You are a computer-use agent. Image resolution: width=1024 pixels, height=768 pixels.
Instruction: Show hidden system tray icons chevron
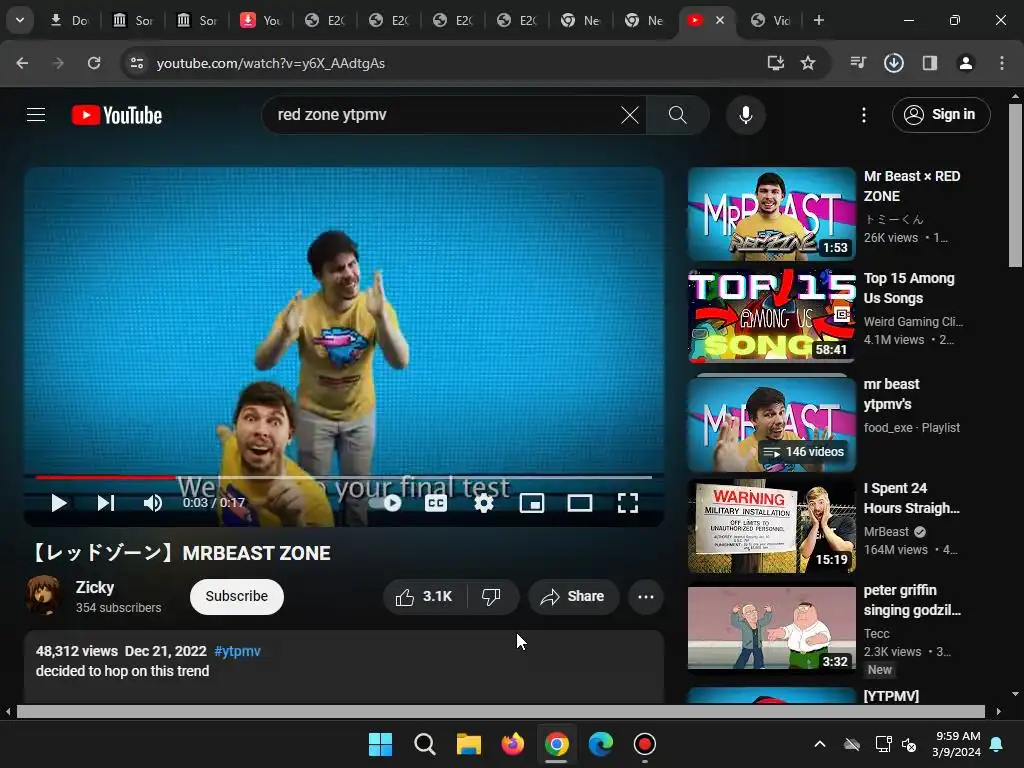click(x=820, y=744)
